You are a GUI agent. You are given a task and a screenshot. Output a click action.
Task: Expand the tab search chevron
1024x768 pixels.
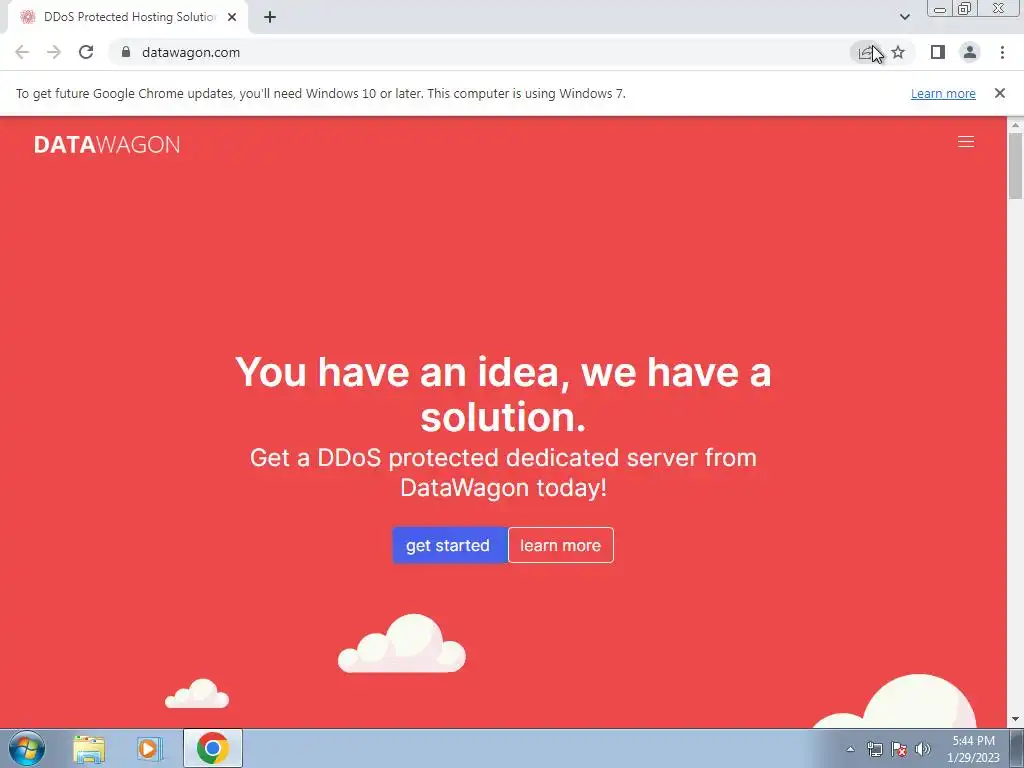[x=904, y=17]
